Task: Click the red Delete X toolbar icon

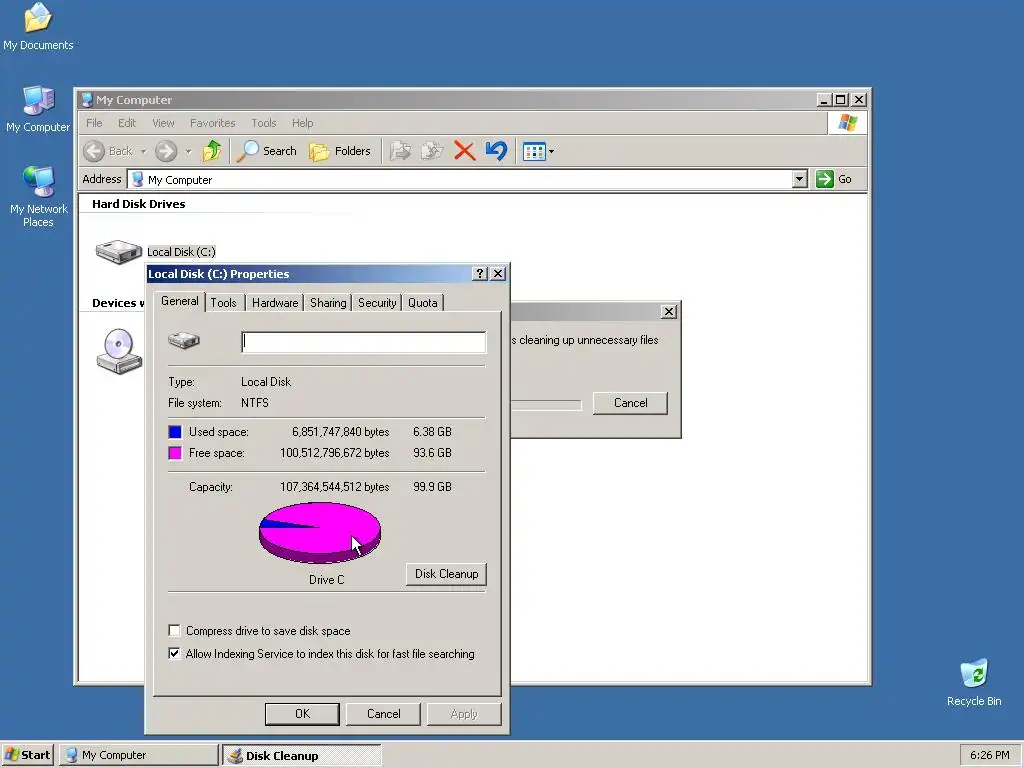Action: [x=464, y=151]
